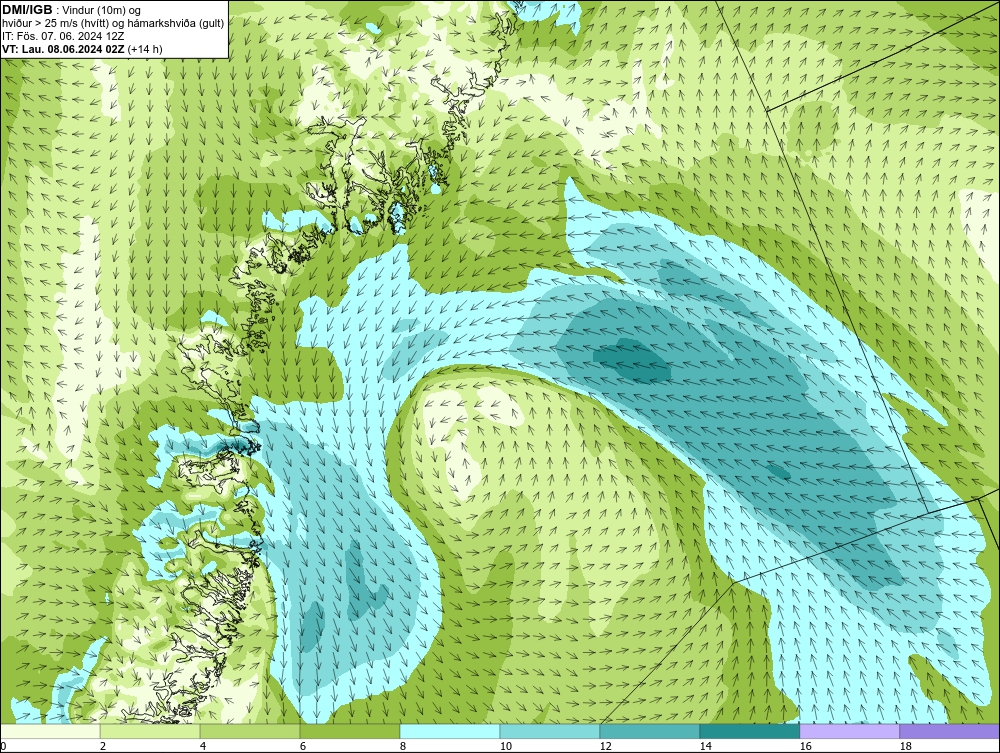This screenshot has height=753, width=1000.
Task: Click the 4-6 m/s green legend swatch
Action: tap(250, 731)
